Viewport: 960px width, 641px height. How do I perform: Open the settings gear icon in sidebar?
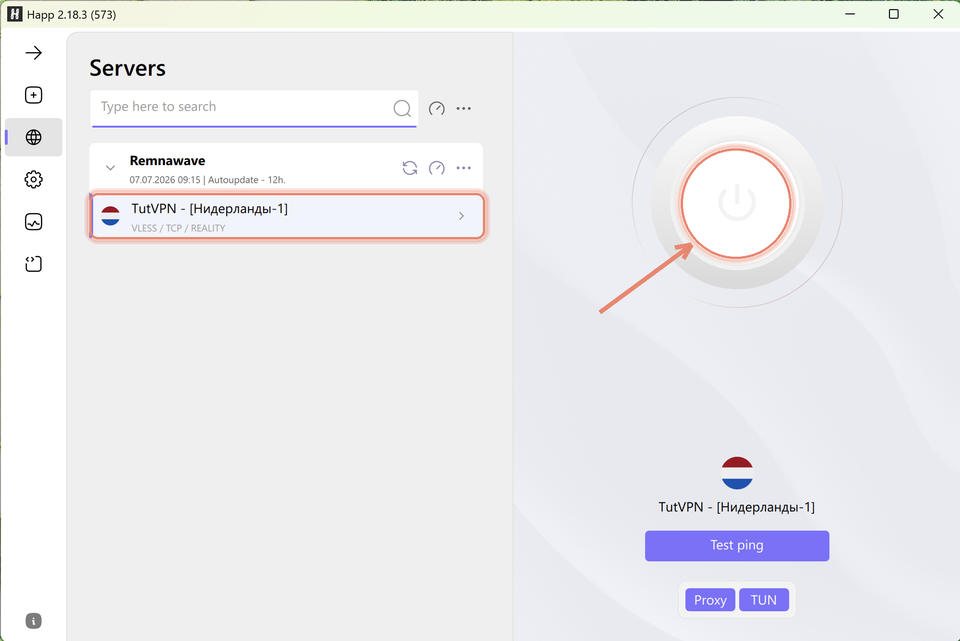(x=34, y=179)
